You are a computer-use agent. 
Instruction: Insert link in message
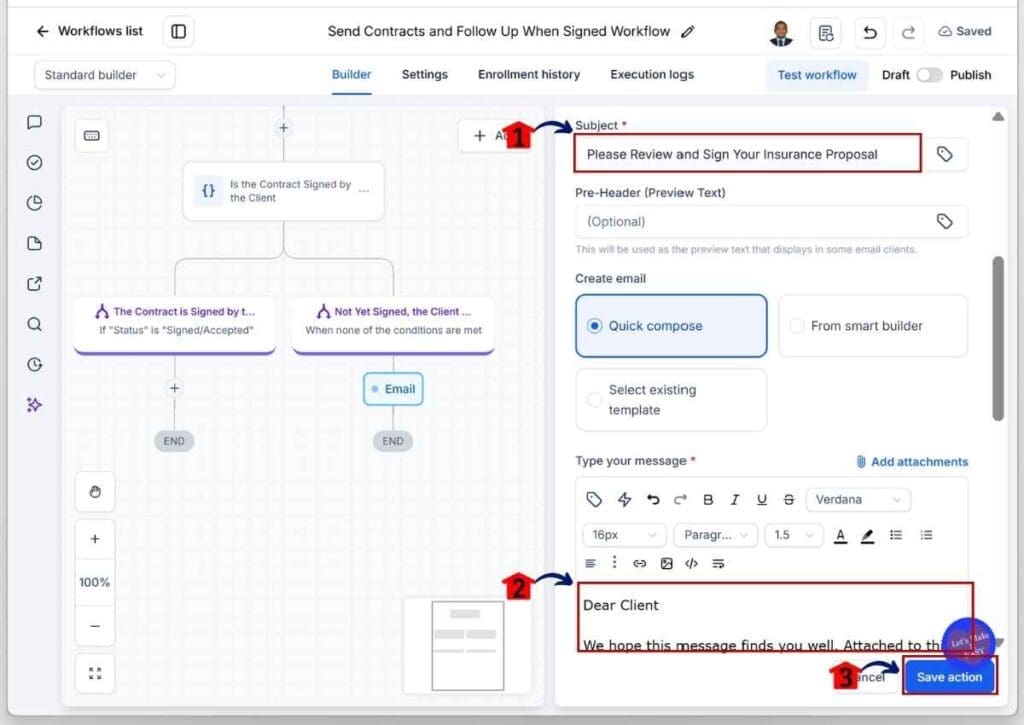point(639,564)
